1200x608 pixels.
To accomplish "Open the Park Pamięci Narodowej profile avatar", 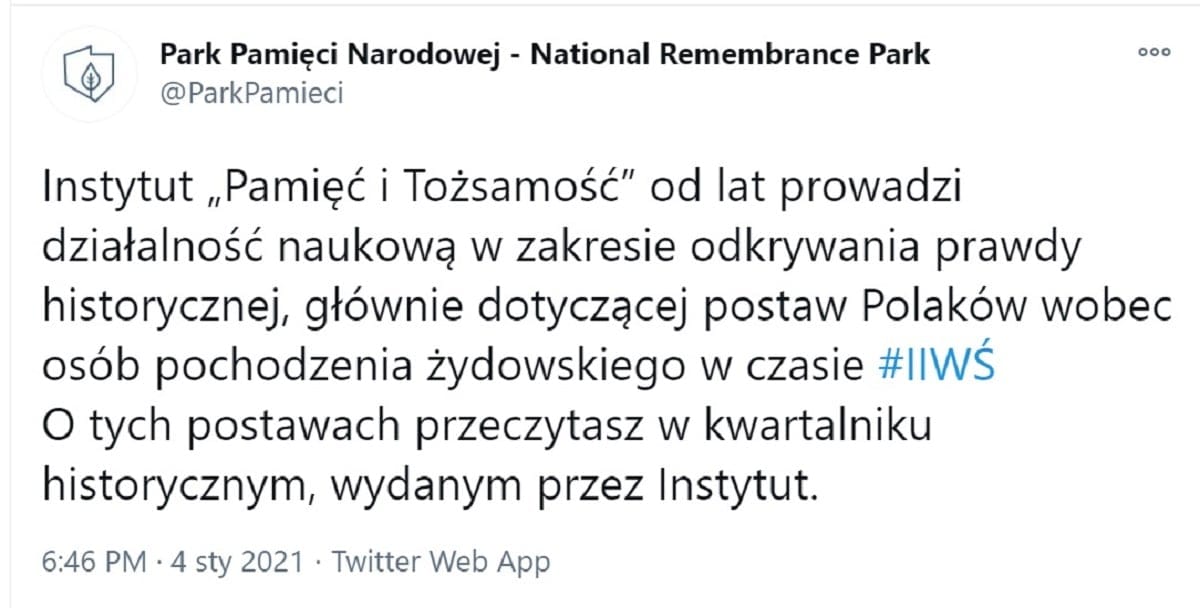I will click(91, 73).
